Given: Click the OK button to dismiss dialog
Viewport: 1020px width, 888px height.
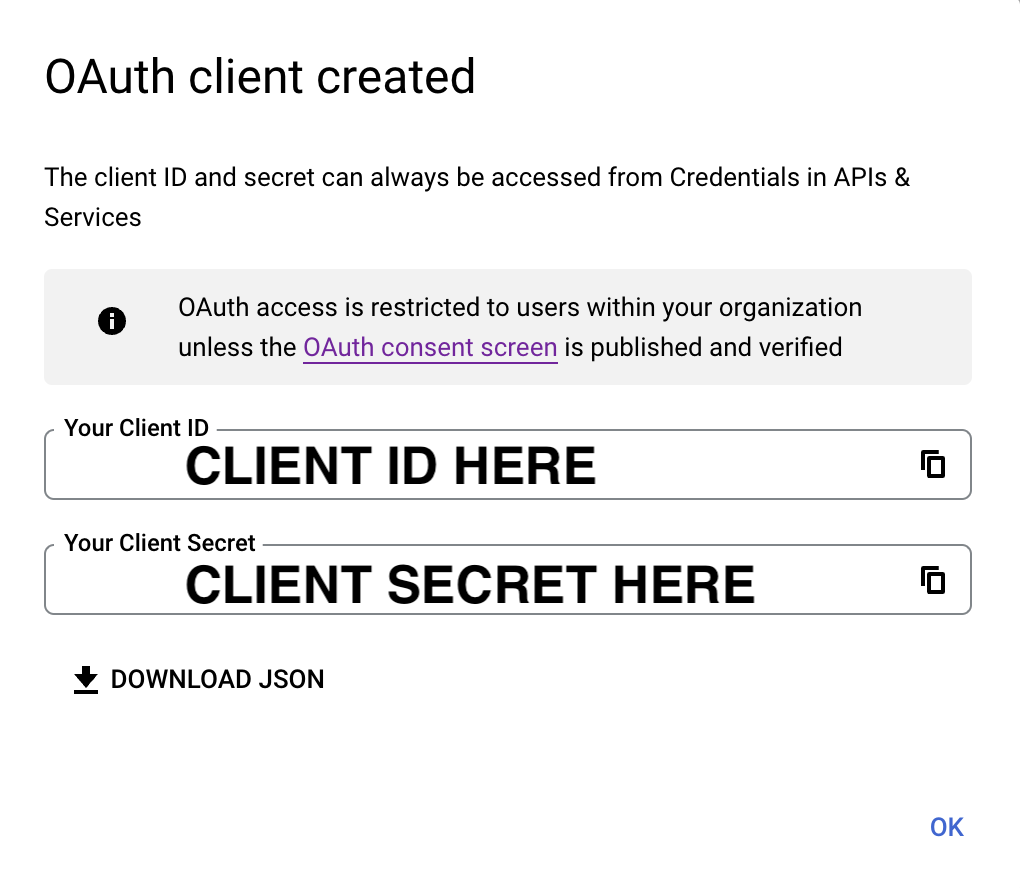Looking at the screenshot, I should coord(945,827).
